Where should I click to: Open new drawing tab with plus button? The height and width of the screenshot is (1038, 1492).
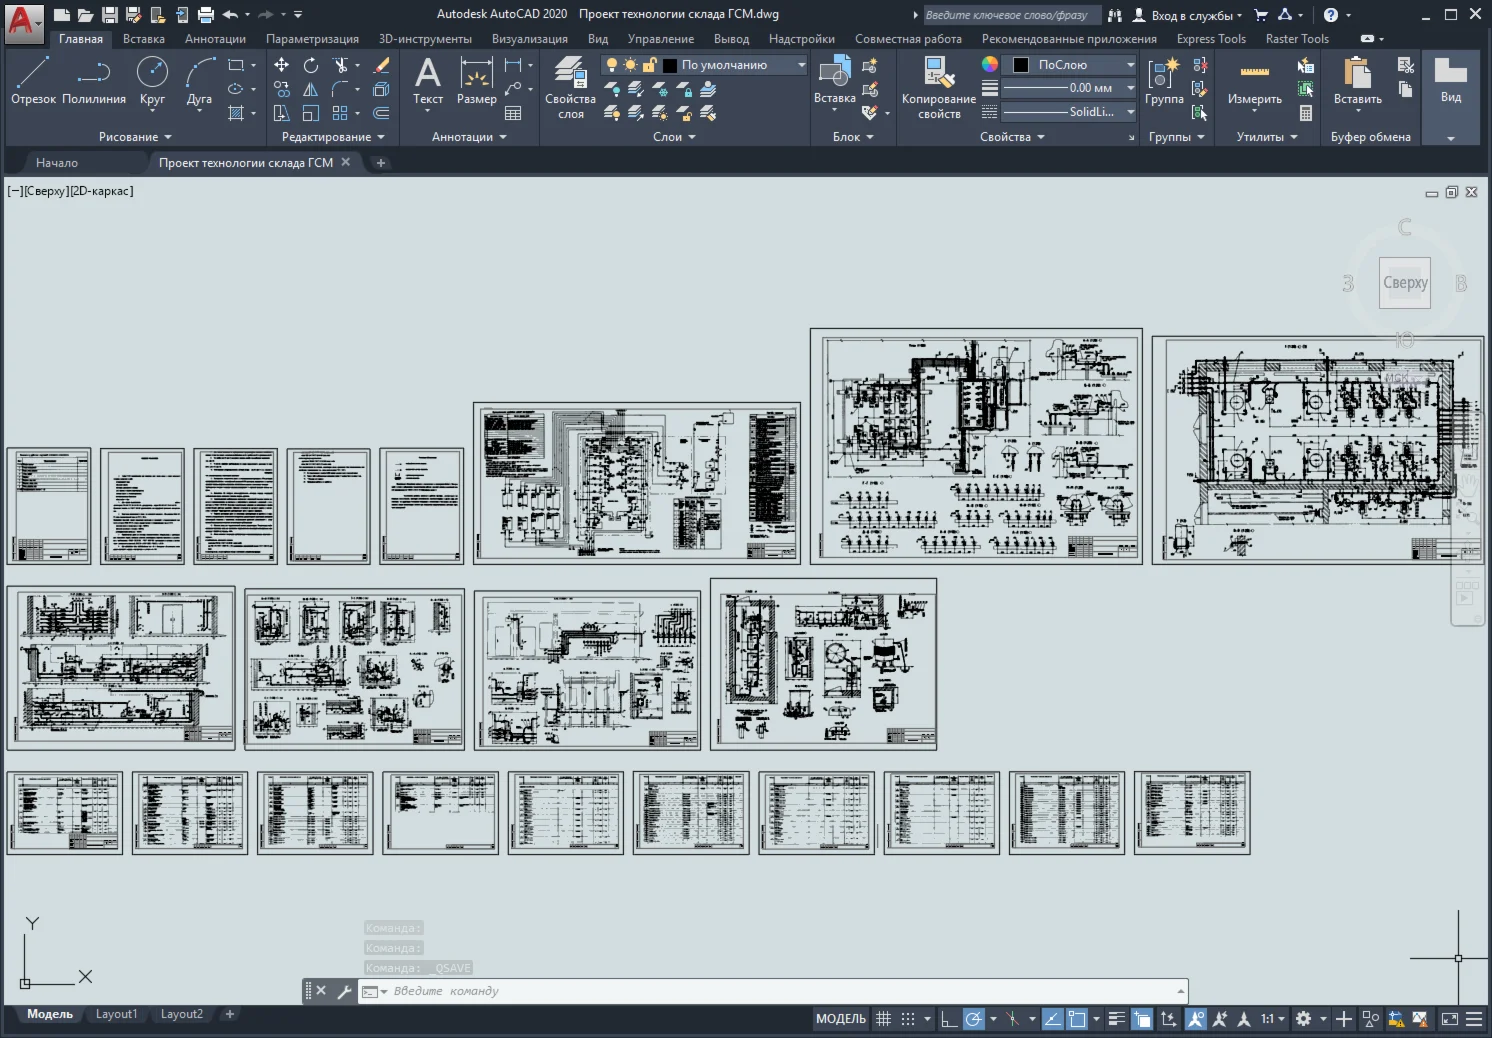380,162
